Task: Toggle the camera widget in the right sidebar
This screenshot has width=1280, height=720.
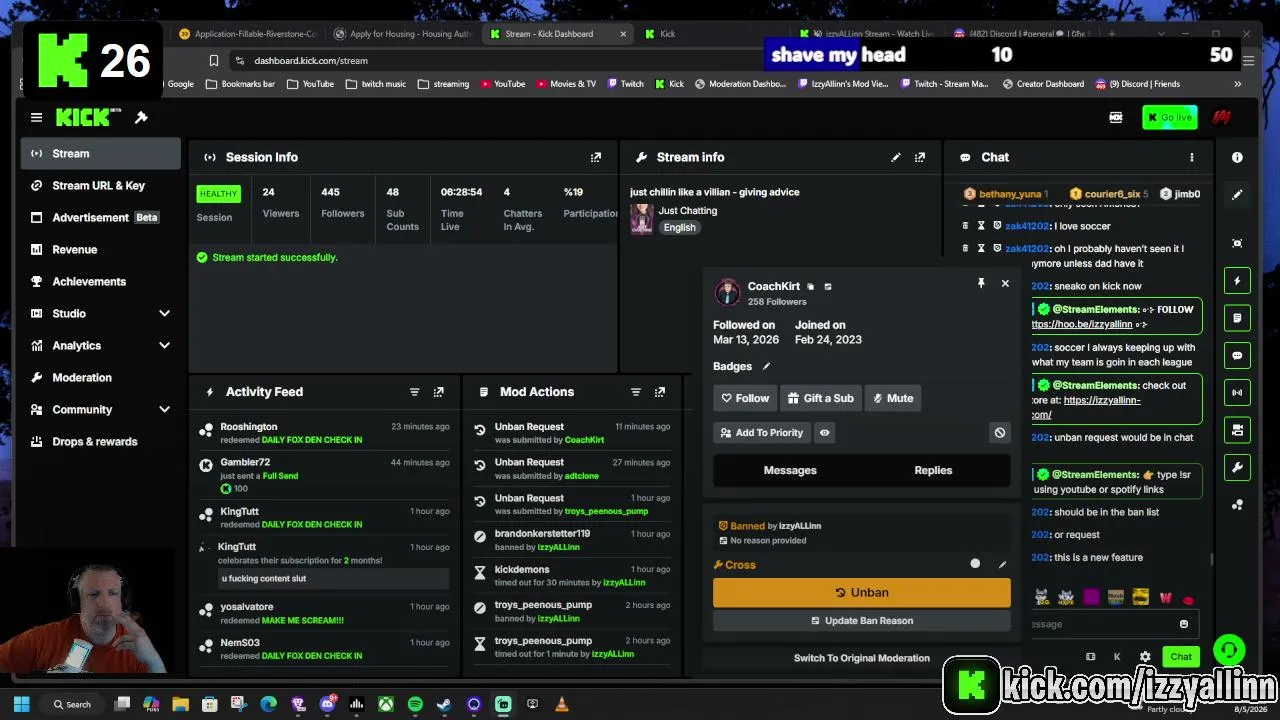Action: point(1237,430)
